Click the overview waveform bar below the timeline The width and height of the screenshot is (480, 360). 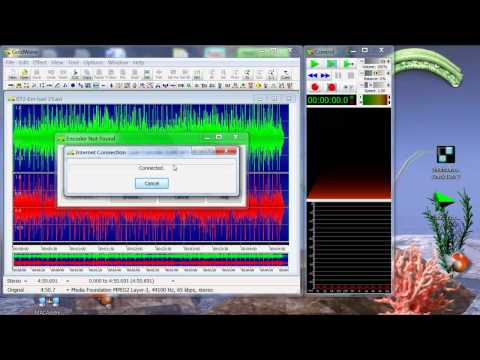150,260
